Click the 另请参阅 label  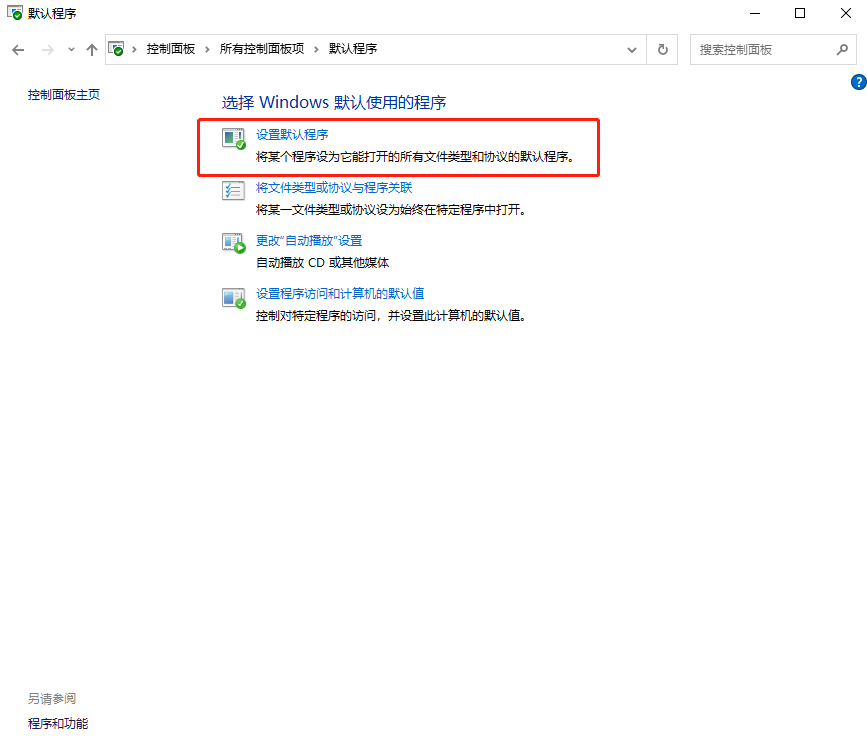pyautogui.click(x=52, y=699)
